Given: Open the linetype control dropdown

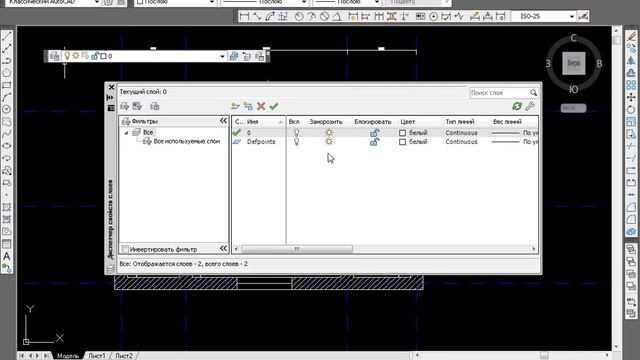Looking at the screenshot, I should coord(304,2).
